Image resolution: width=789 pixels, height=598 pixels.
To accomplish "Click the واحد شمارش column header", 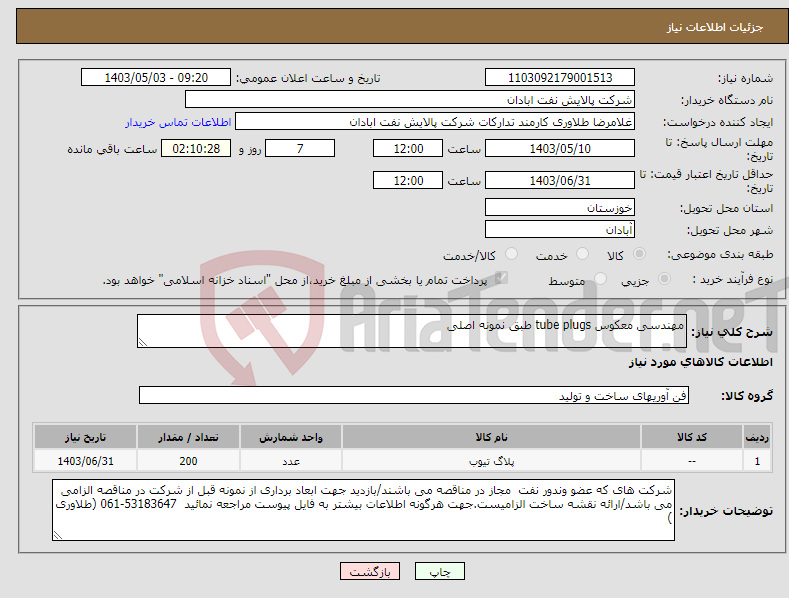I will coord(291,437).
